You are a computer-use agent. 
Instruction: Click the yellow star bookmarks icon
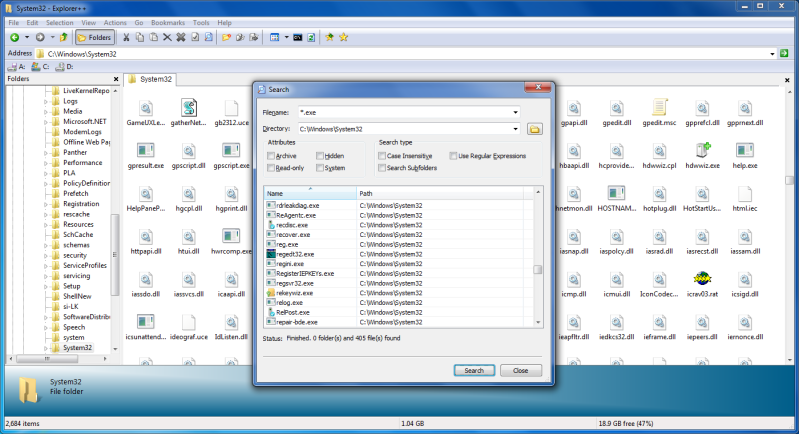pyautogui.click(x=343, y=37)
